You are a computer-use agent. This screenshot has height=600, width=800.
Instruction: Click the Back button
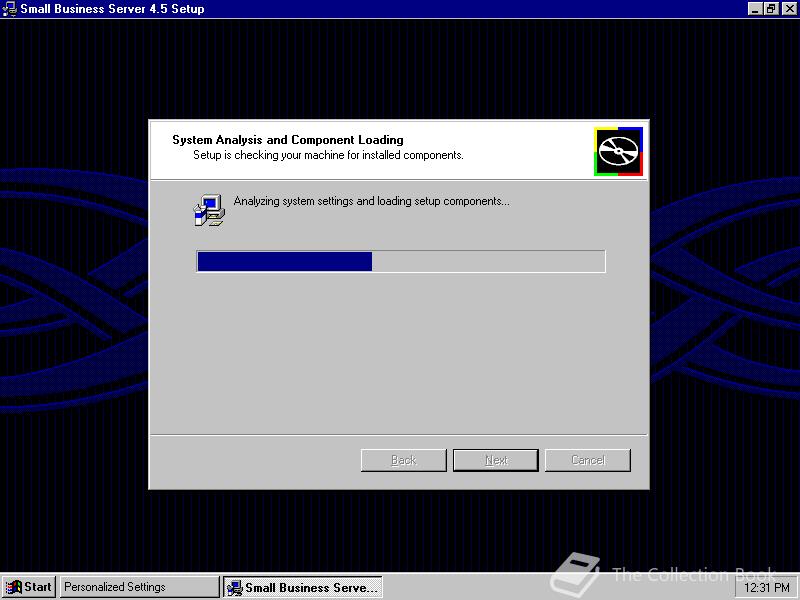[404, 460]
